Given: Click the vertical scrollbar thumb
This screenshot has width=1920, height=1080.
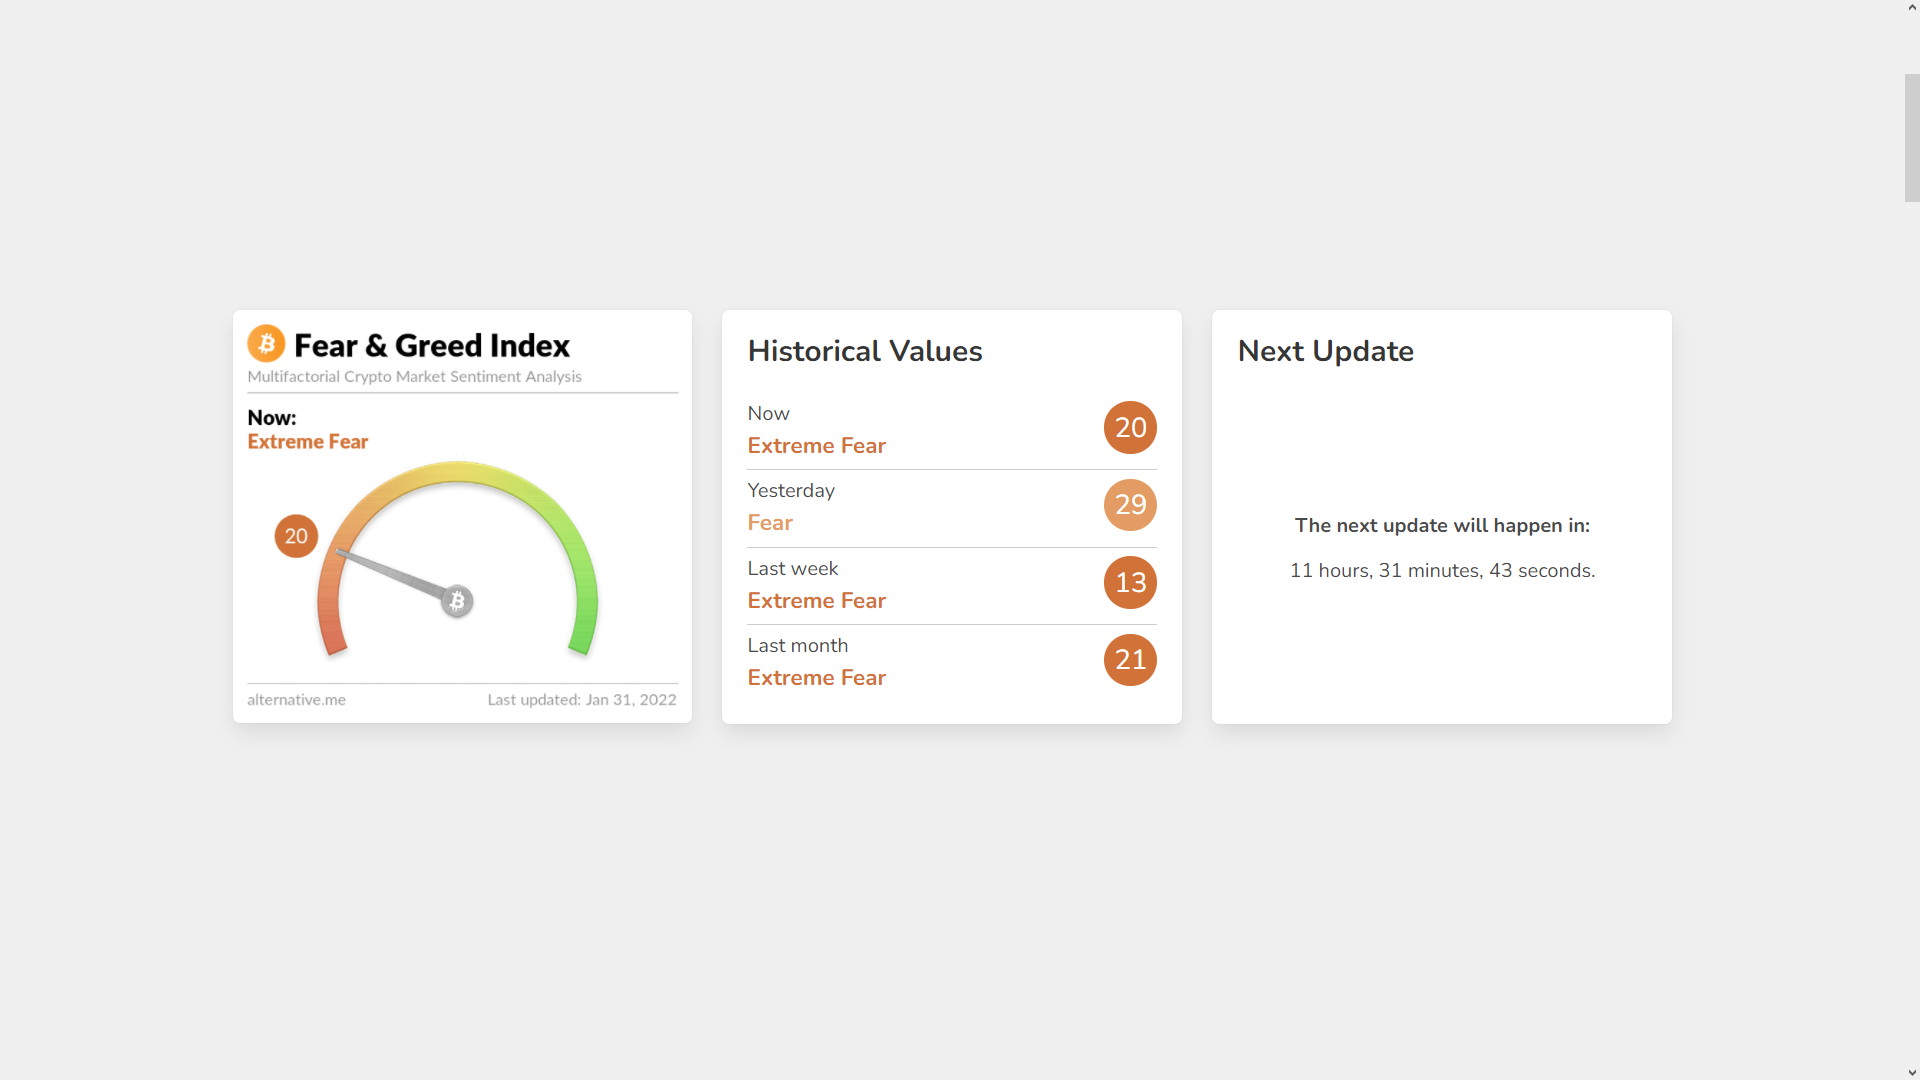Looking at the screenshot, I should (1912, 138).
